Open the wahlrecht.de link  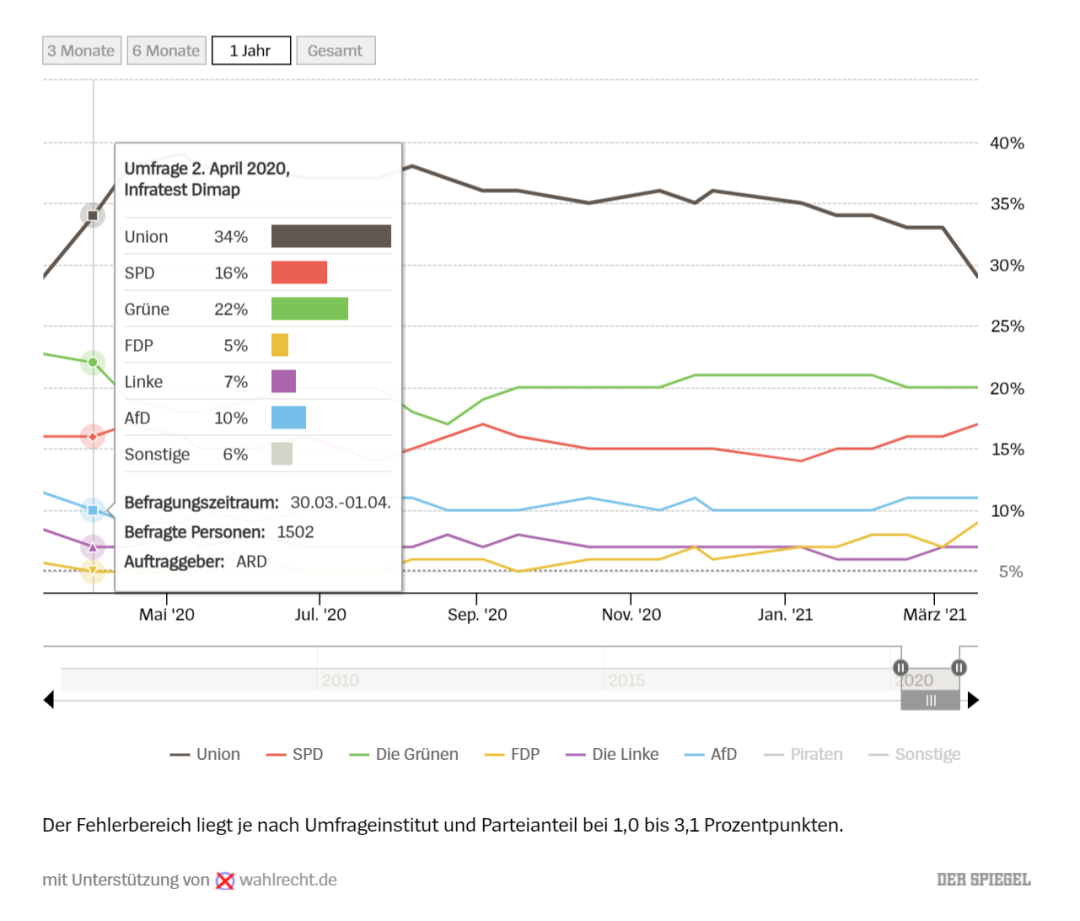[288, 880]
